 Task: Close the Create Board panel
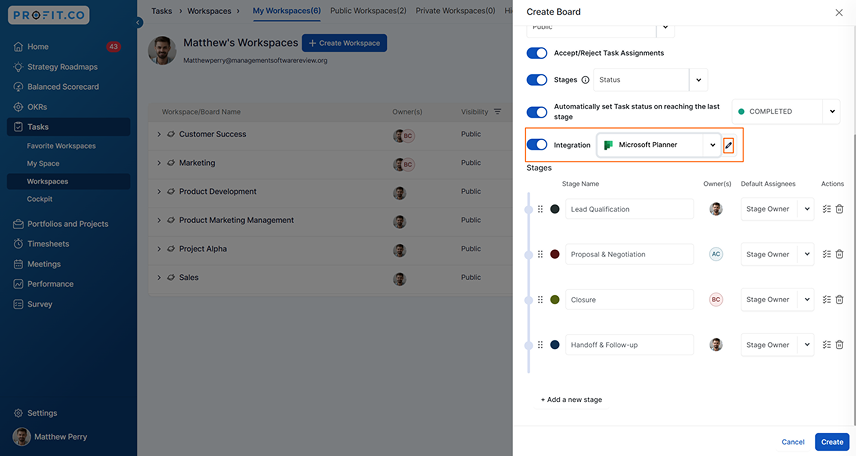point(839,13)
